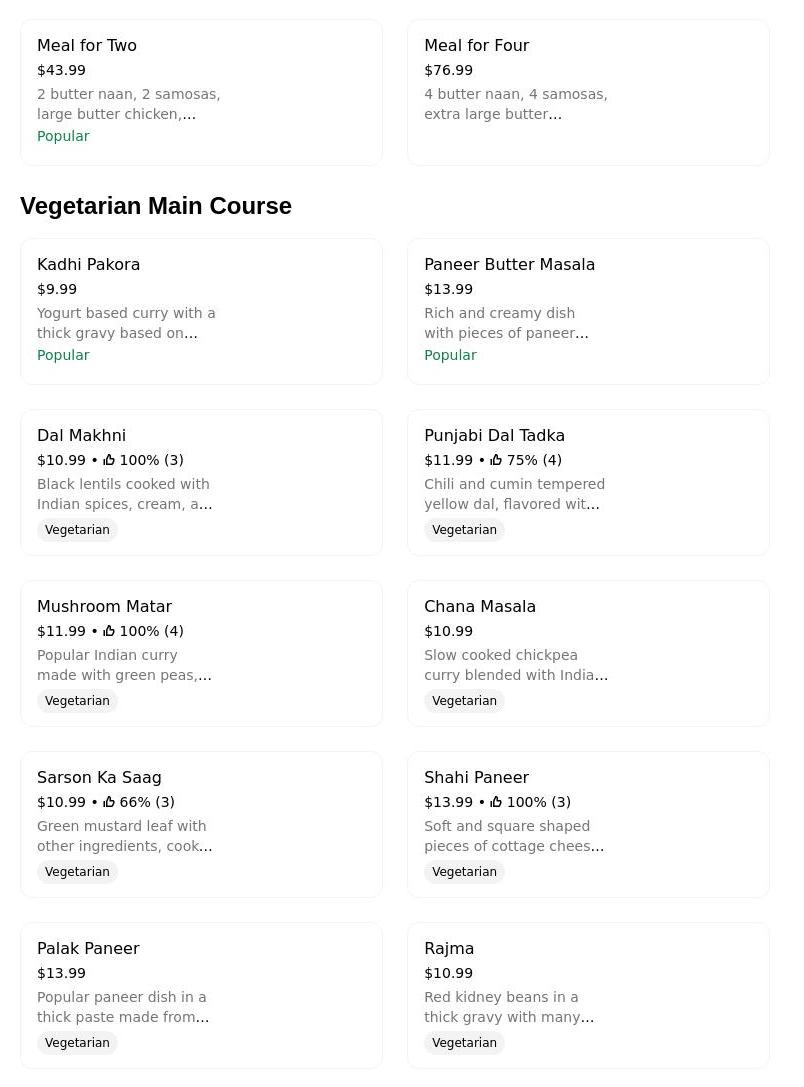Click the Shahi Paneer dish title

[x=476, y=777]
